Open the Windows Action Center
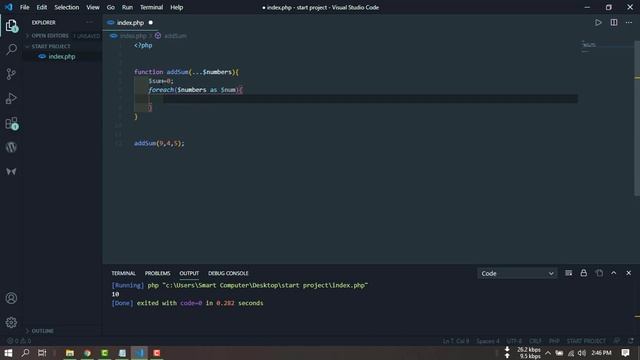Image resolution: width=640 pixels, height=360 pixels. point(625,353)
